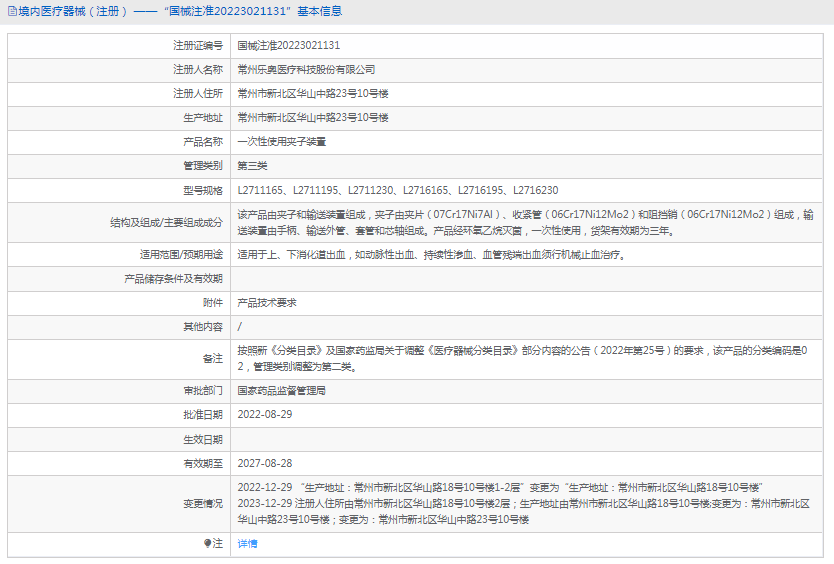The image size is (834, 564).
Task: Select the remark text starting 按照新《分类目录》
Action: [522, 359]
